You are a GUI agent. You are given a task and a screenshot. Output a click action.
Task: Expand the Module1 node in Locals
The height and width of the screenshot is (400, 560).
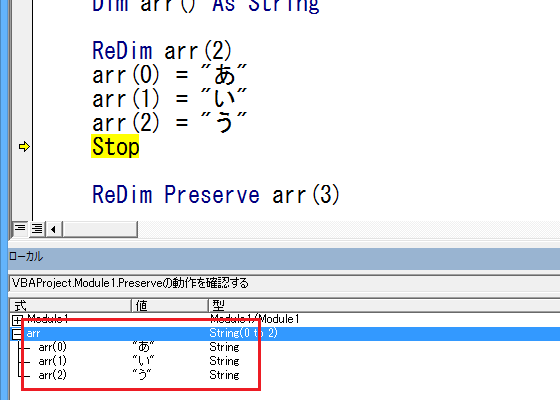click(x=17, y=320)
